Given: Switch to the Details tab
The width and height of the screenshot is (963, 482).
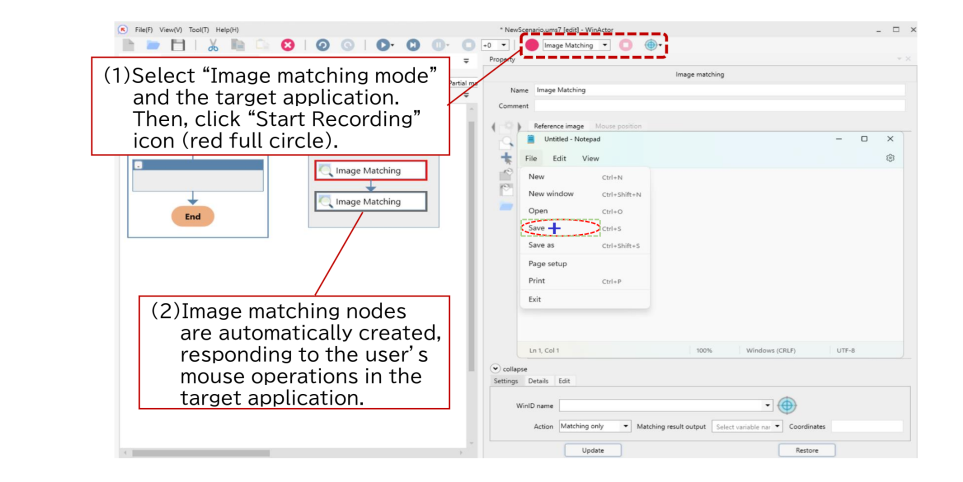Looking at the screenshot, I should coord(539,380).
